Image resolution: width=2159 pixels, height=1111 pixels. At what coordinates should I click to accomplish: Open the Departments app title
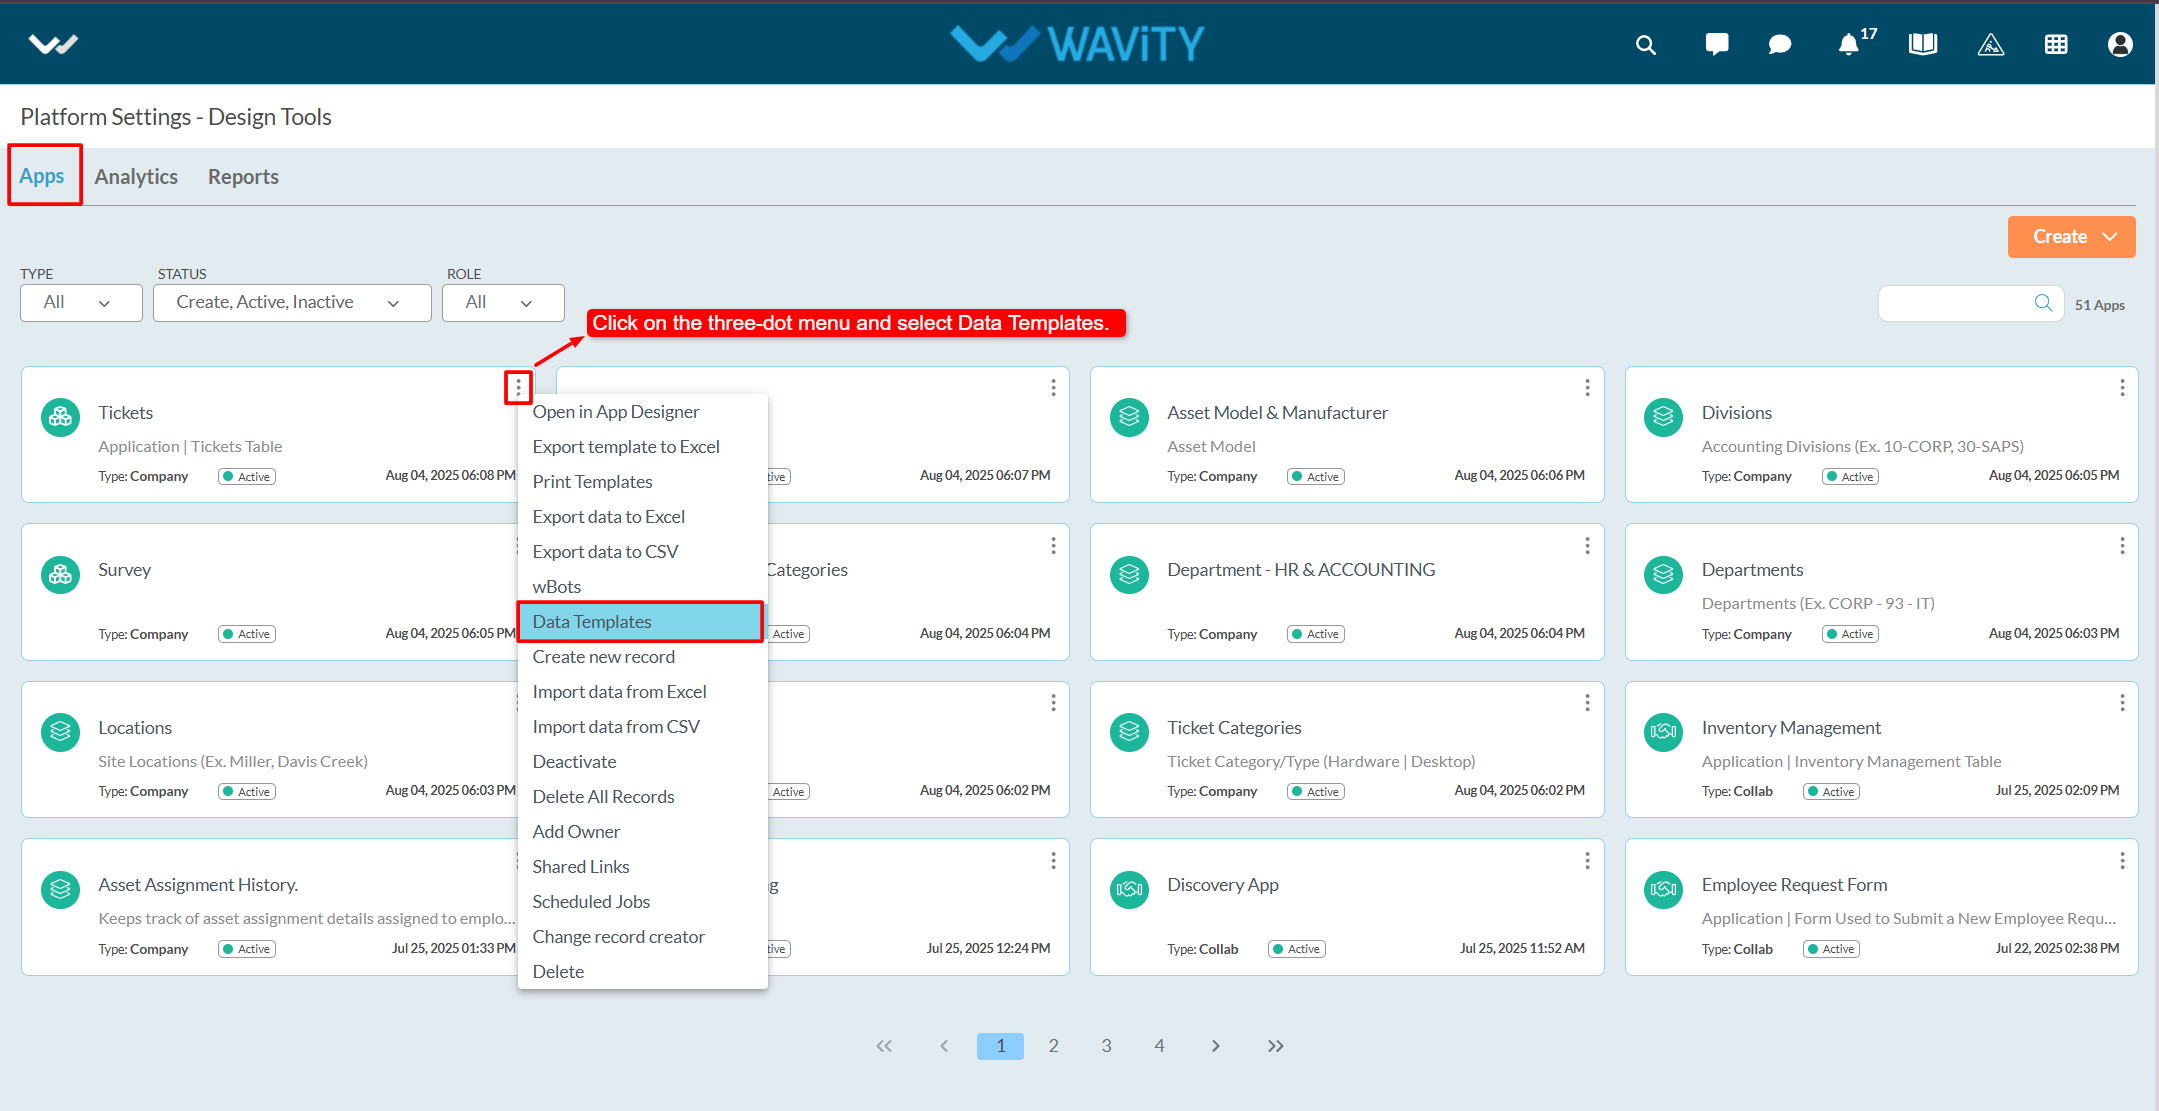tap(1752, 570)
